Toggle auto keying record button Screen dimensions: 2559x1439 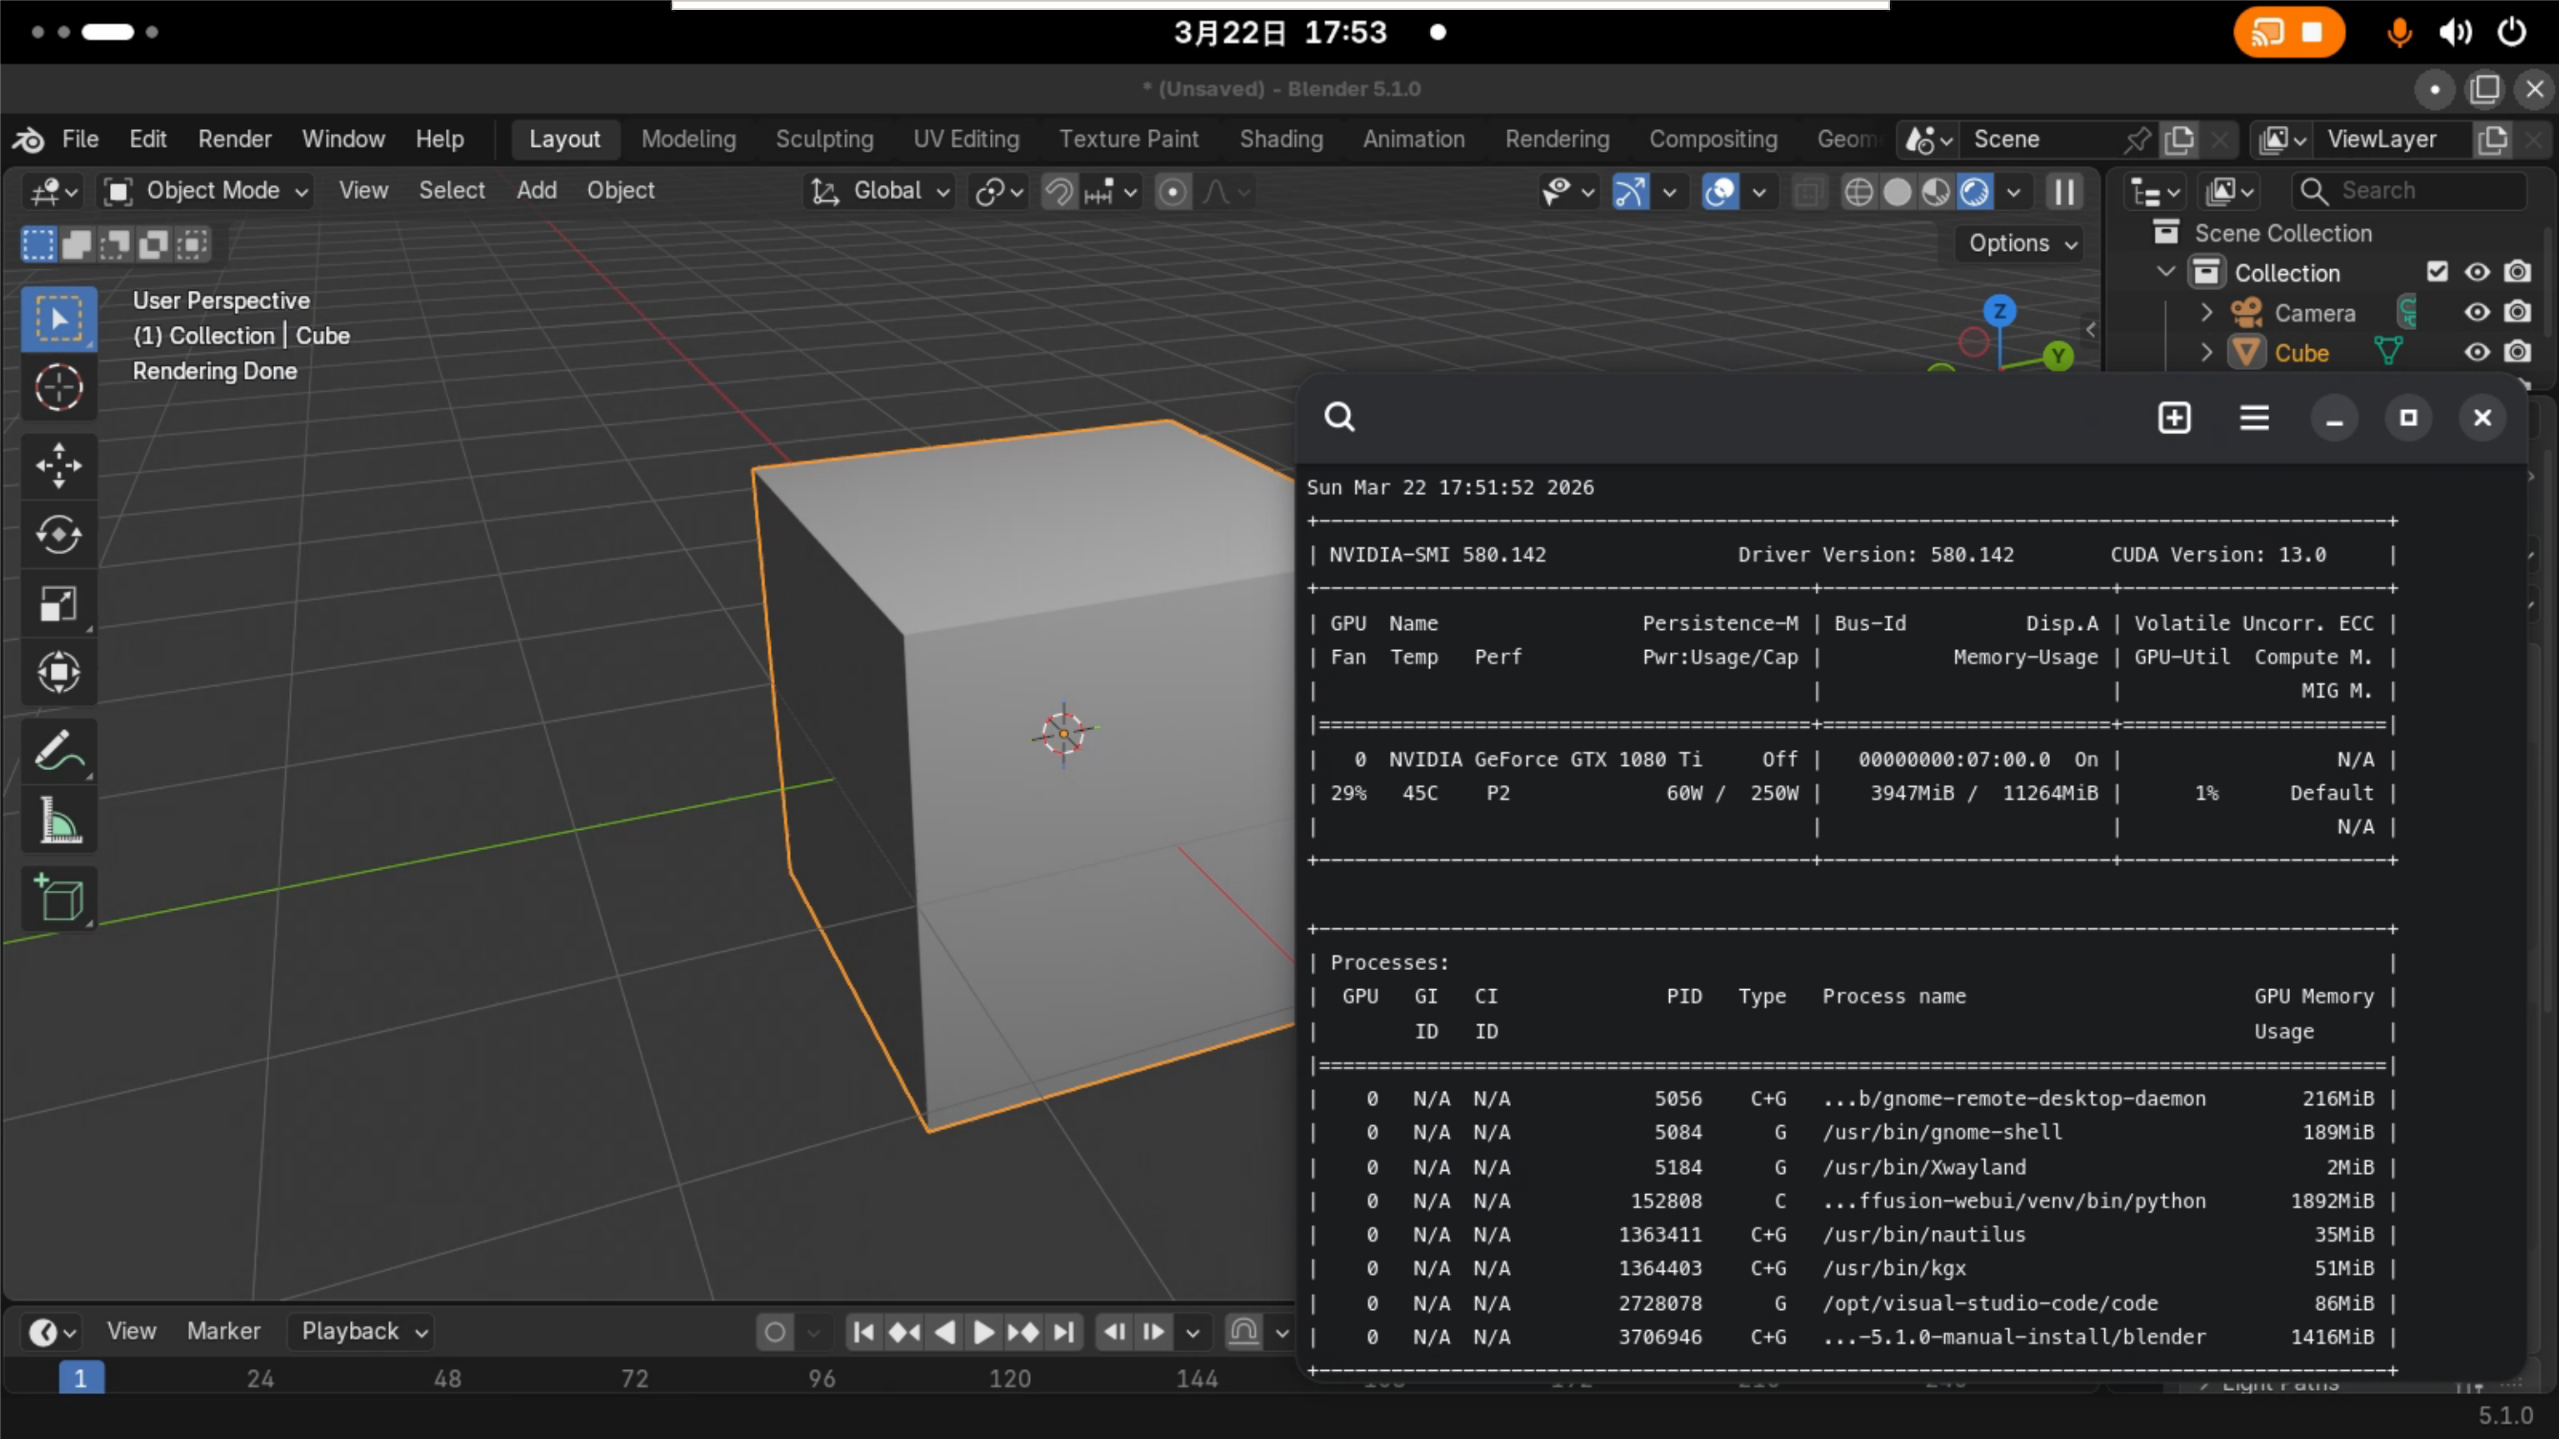(775, 1332)
